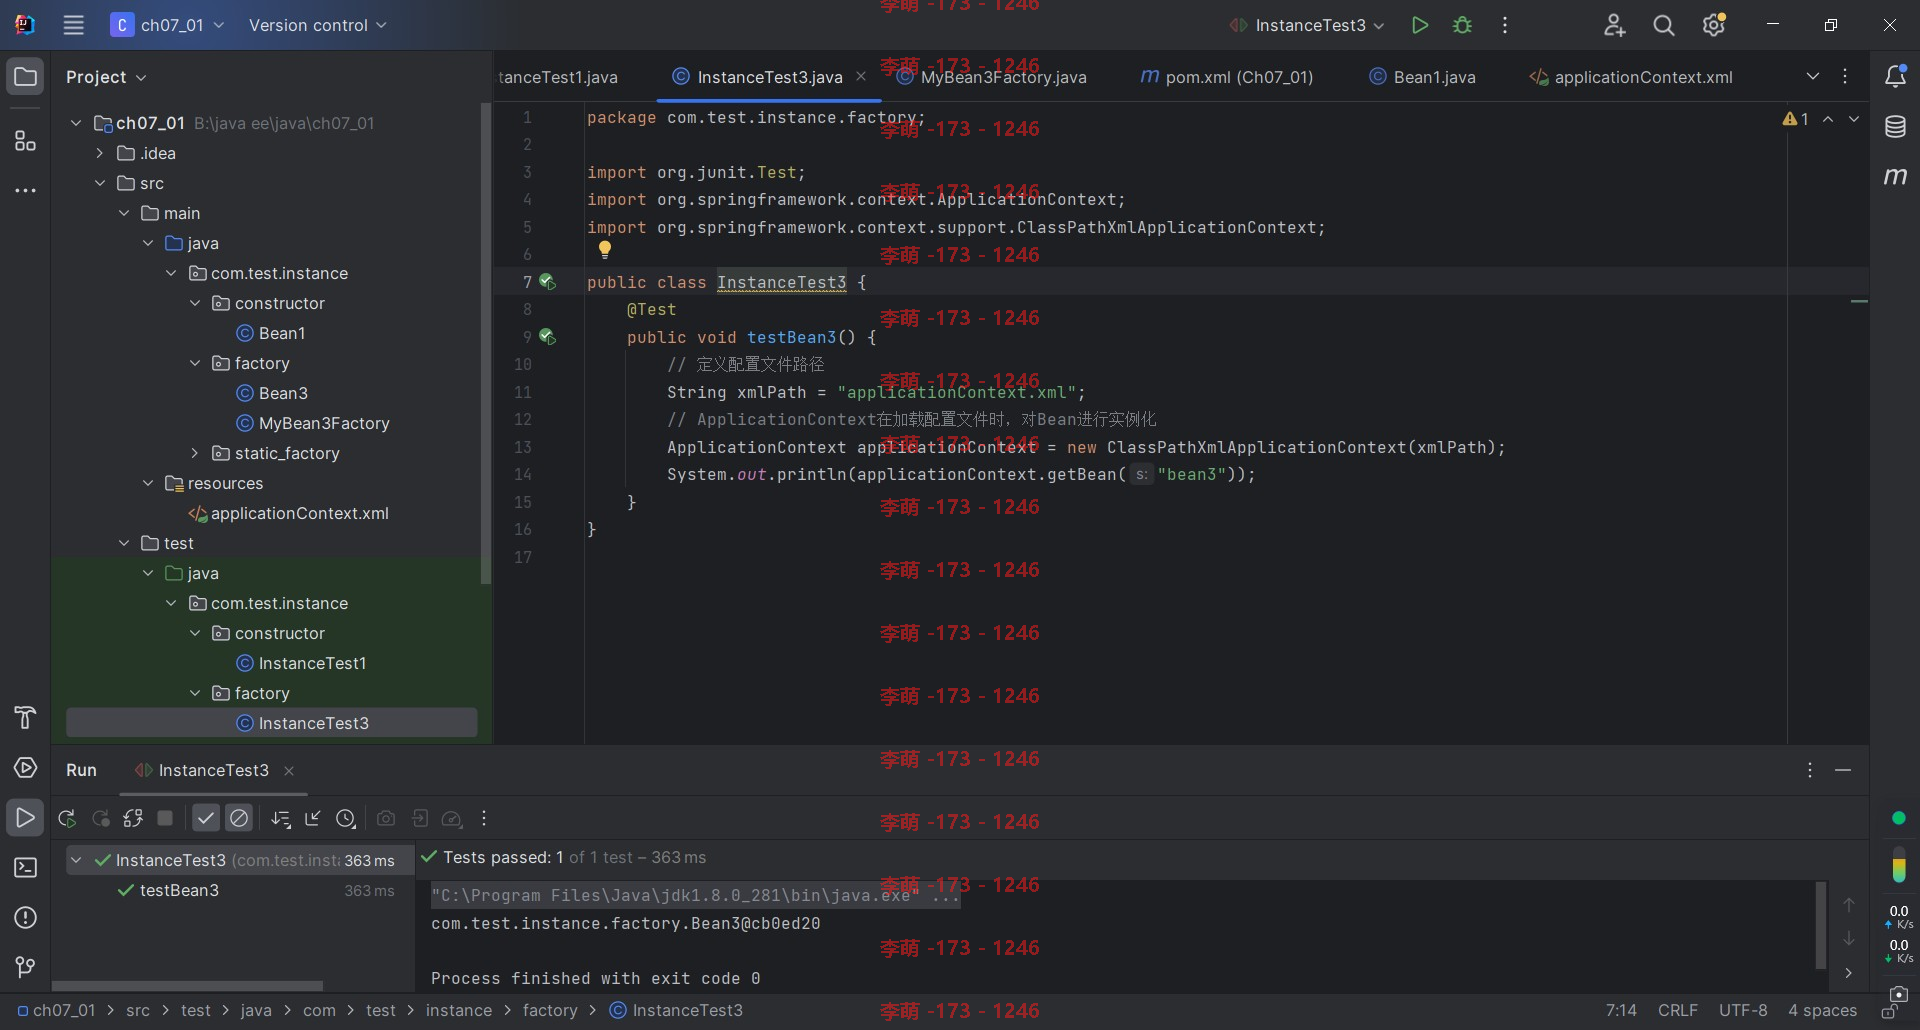Viewport: 1920px width, 1030px height.
Task: Click the 7:14 caret position widget
Action: [1621, 1010]
